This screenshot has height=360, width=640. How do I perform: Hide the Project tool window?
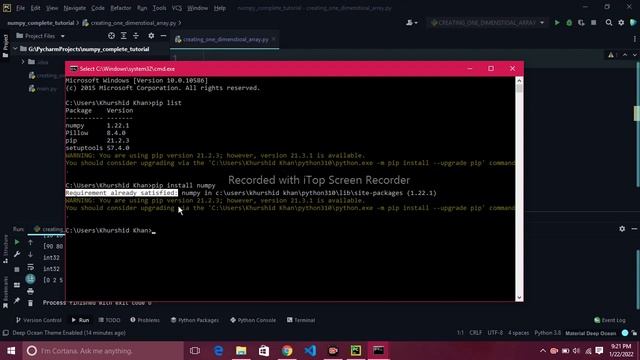coord(163,36)
